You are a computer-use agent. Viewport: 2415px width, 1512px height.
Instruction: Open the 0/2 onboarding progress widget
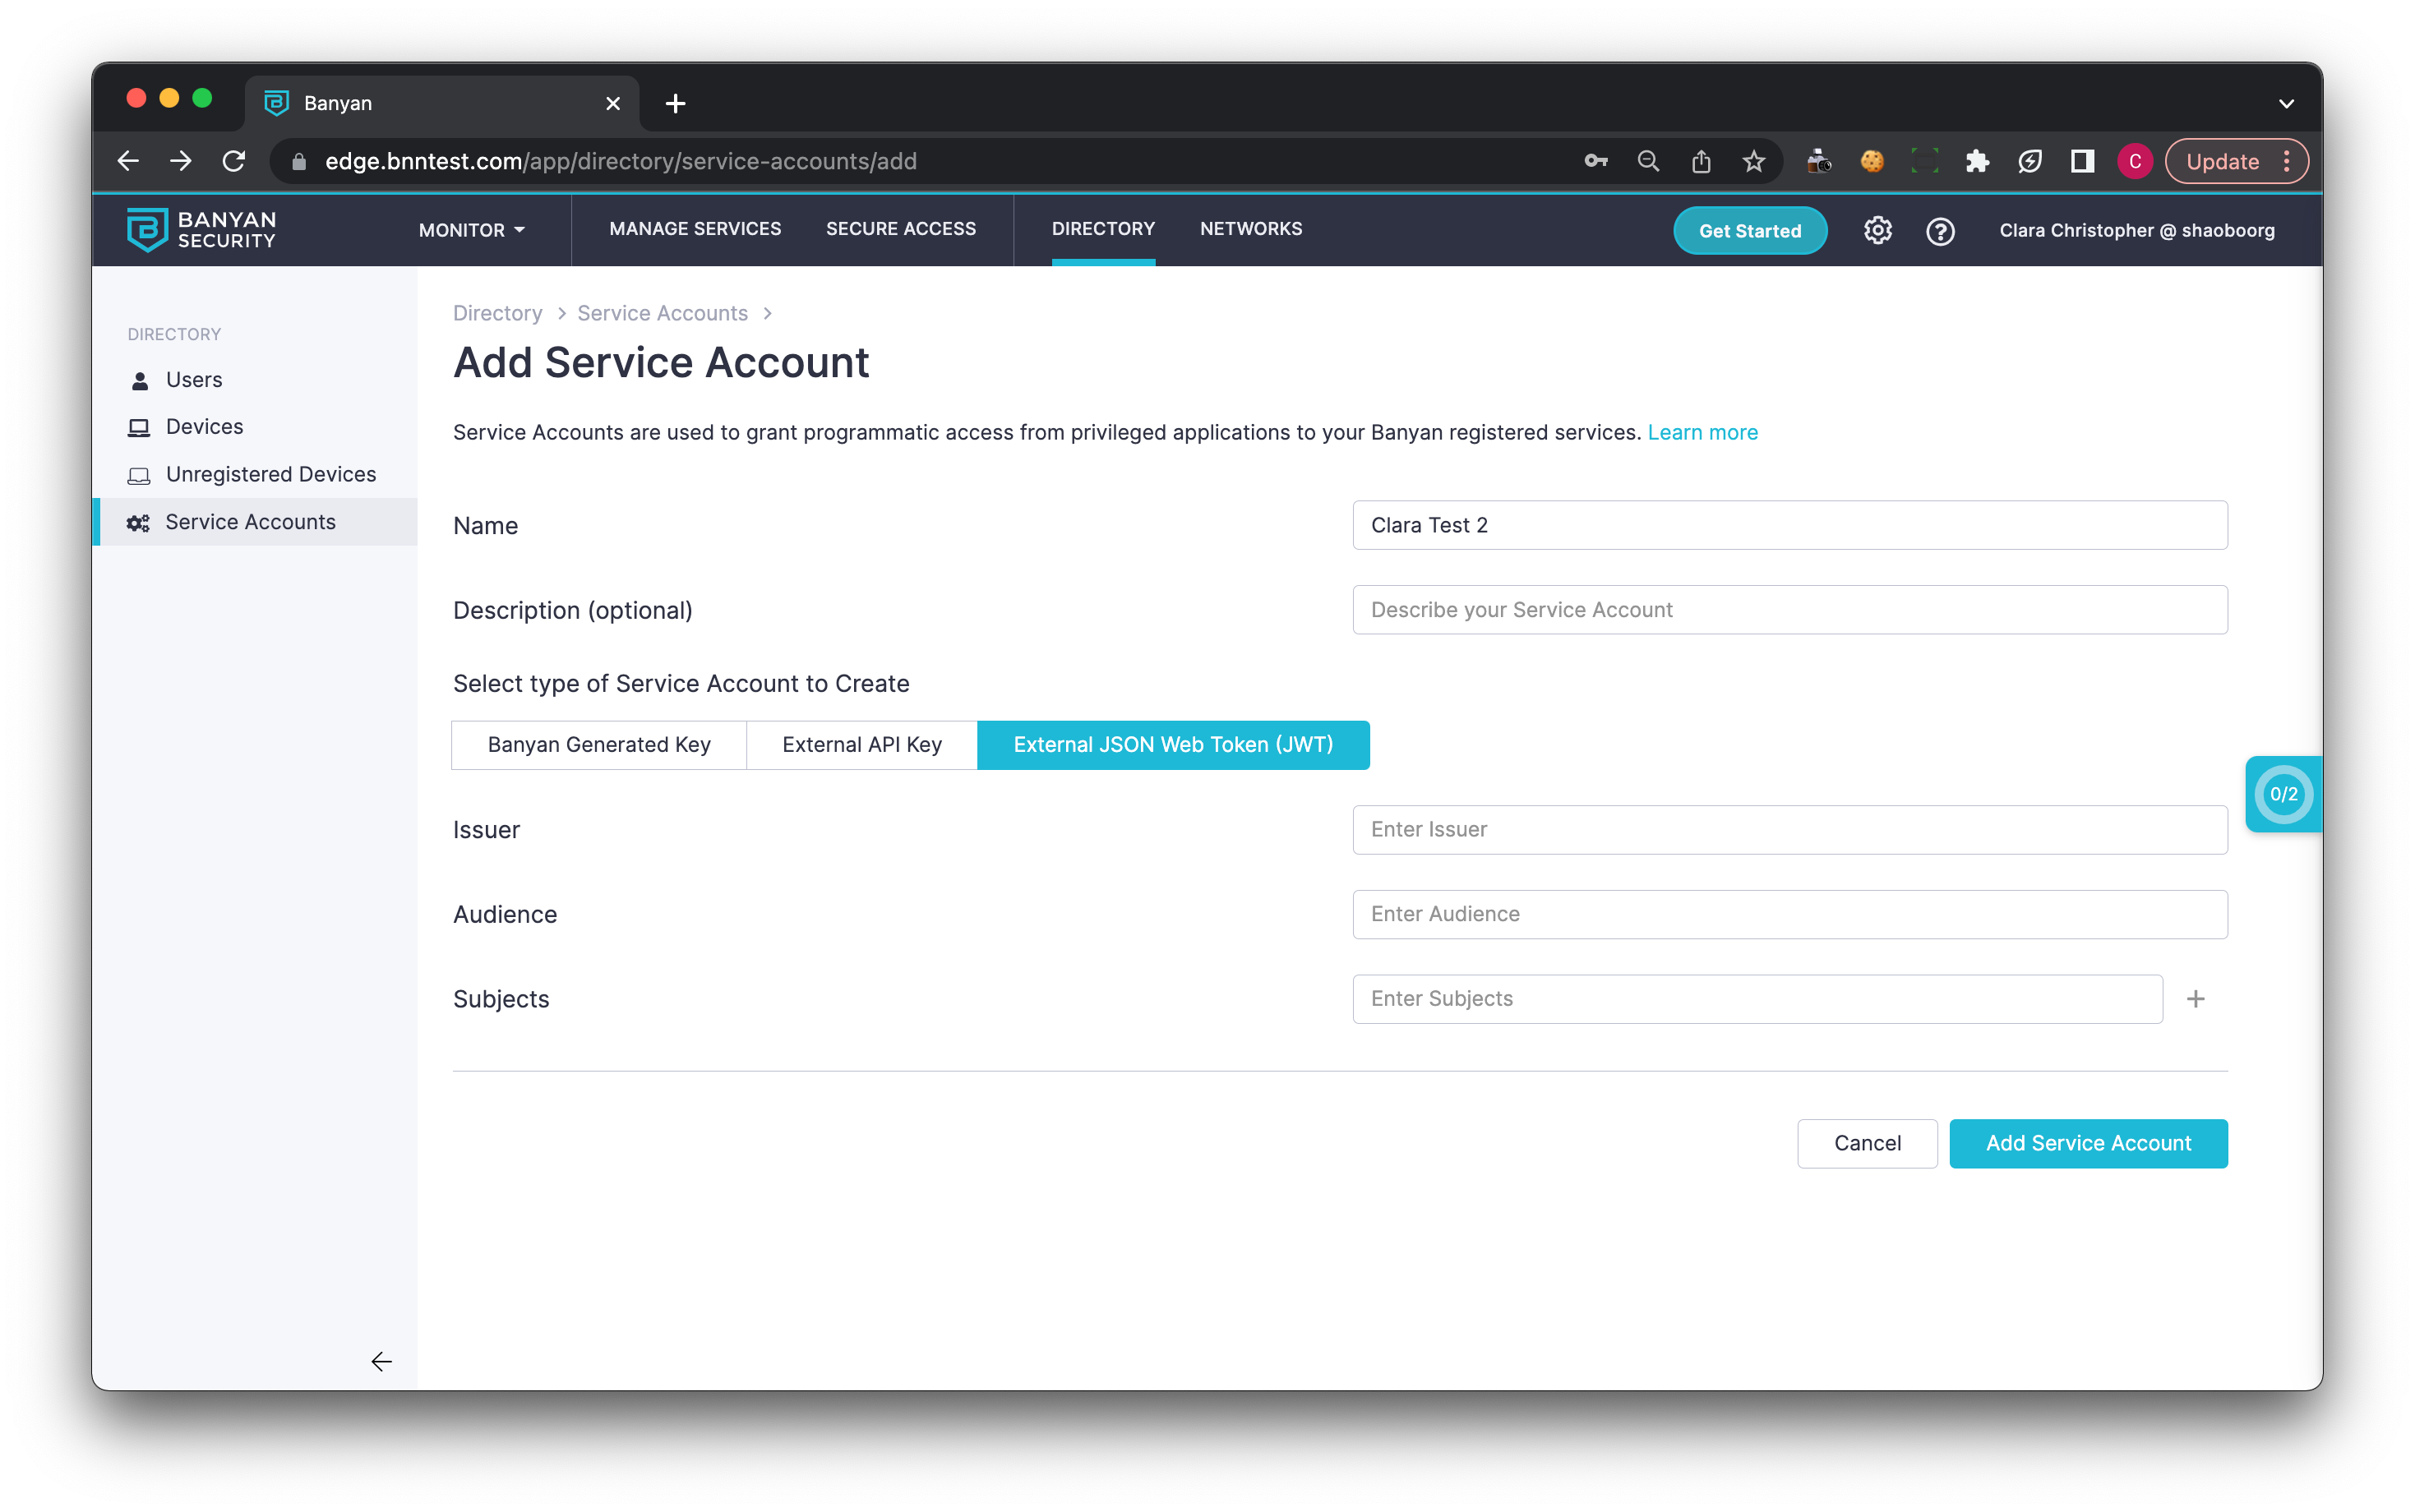2282,794
